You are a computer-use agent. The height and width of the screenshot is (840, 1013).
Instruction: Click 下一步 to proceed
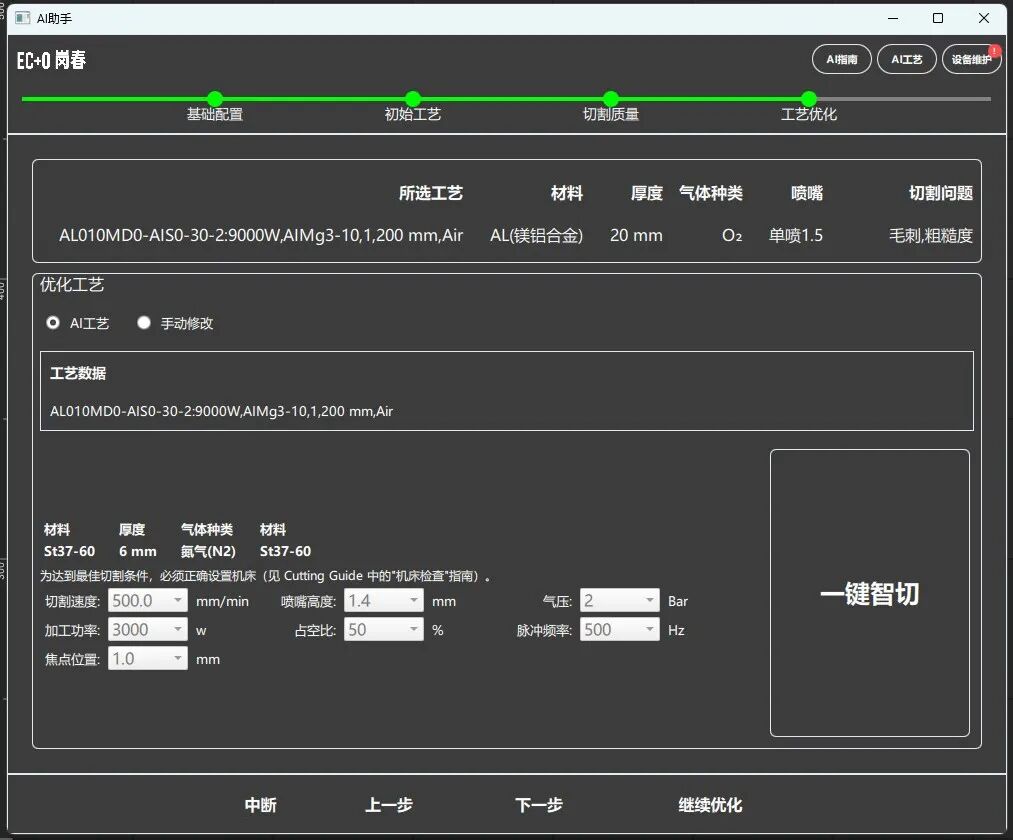(539, 804)
